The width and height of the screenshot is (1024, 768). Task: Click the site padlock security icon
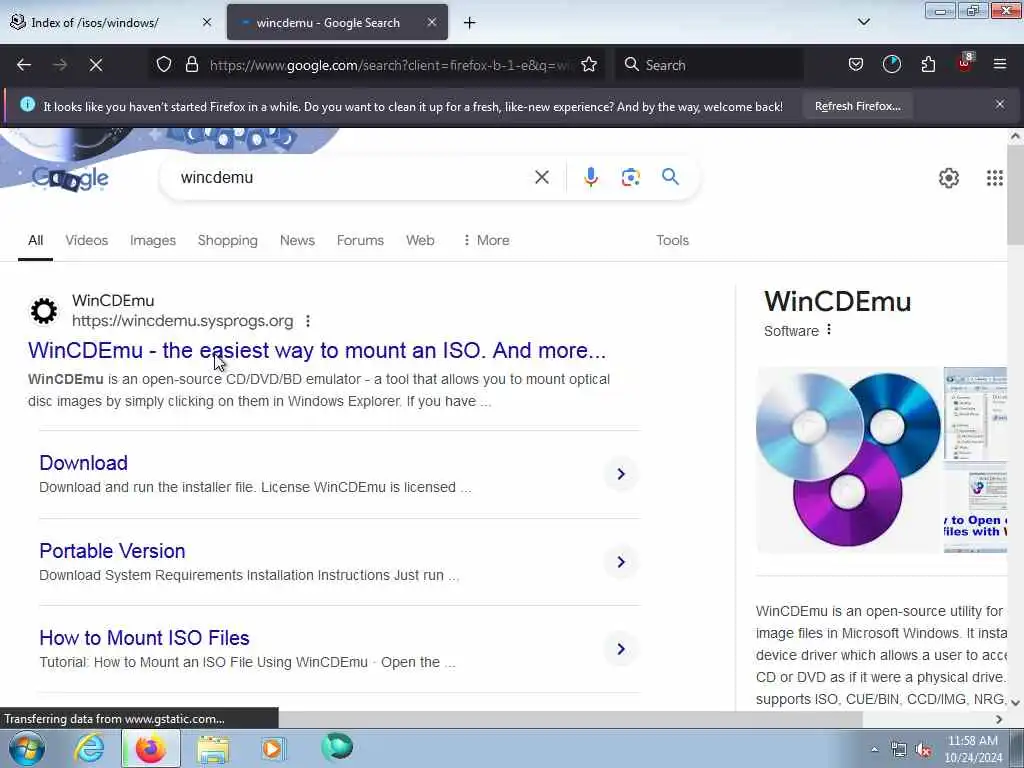coord(191,65)
